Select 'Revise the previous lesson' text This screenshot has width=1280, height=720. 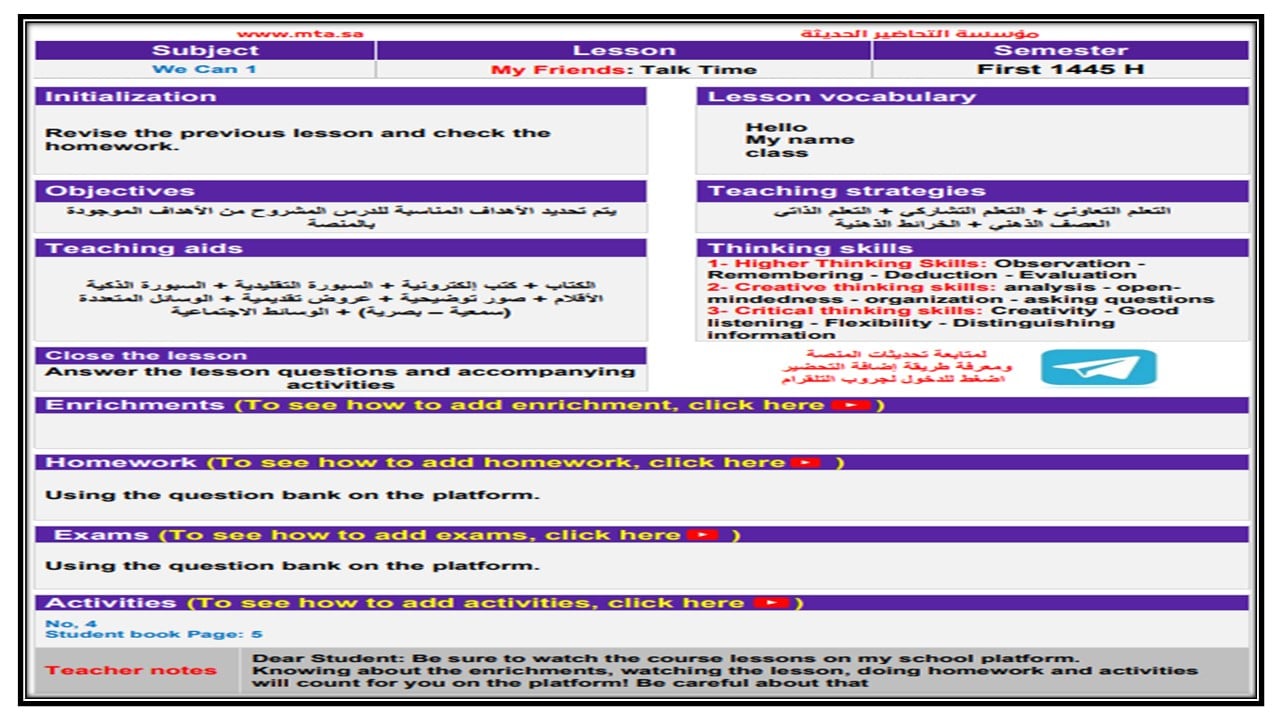click(x=298, y=139)
